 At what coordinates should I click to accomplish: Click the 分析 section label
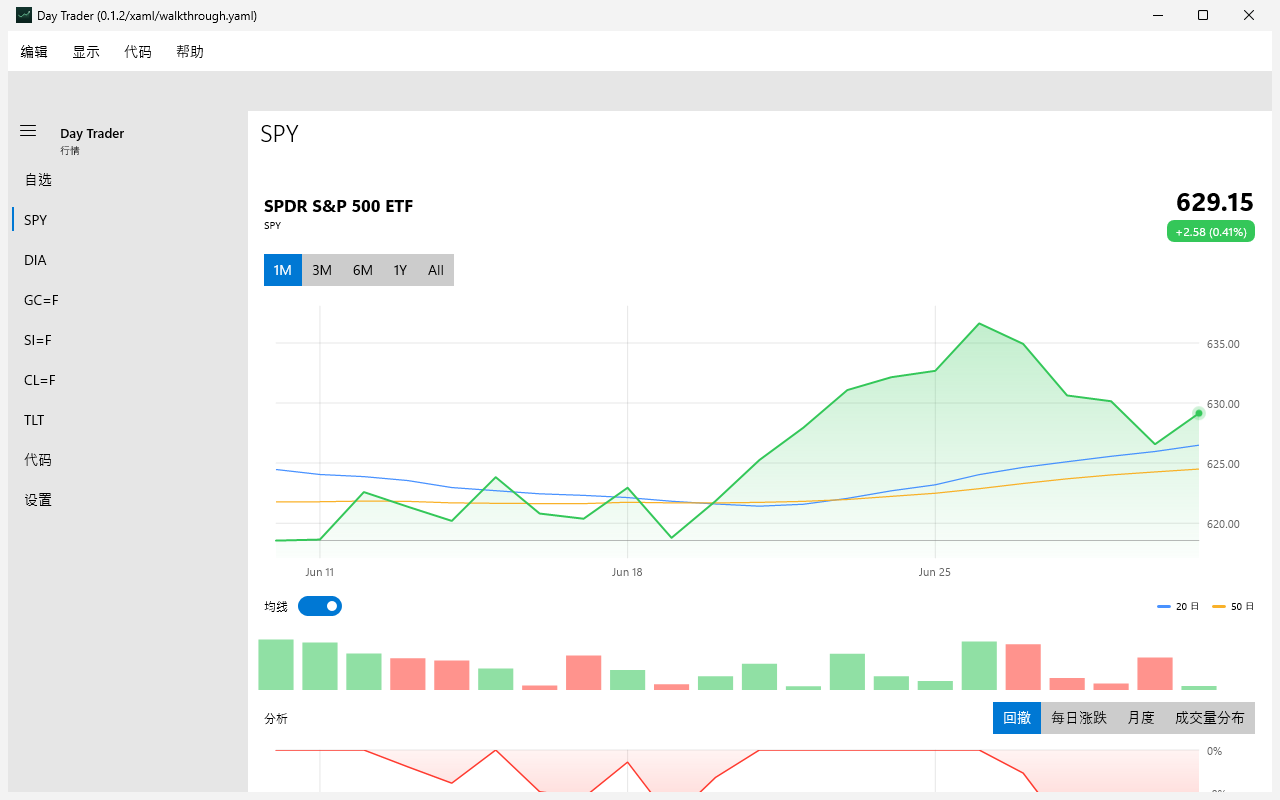coord(276,719)
